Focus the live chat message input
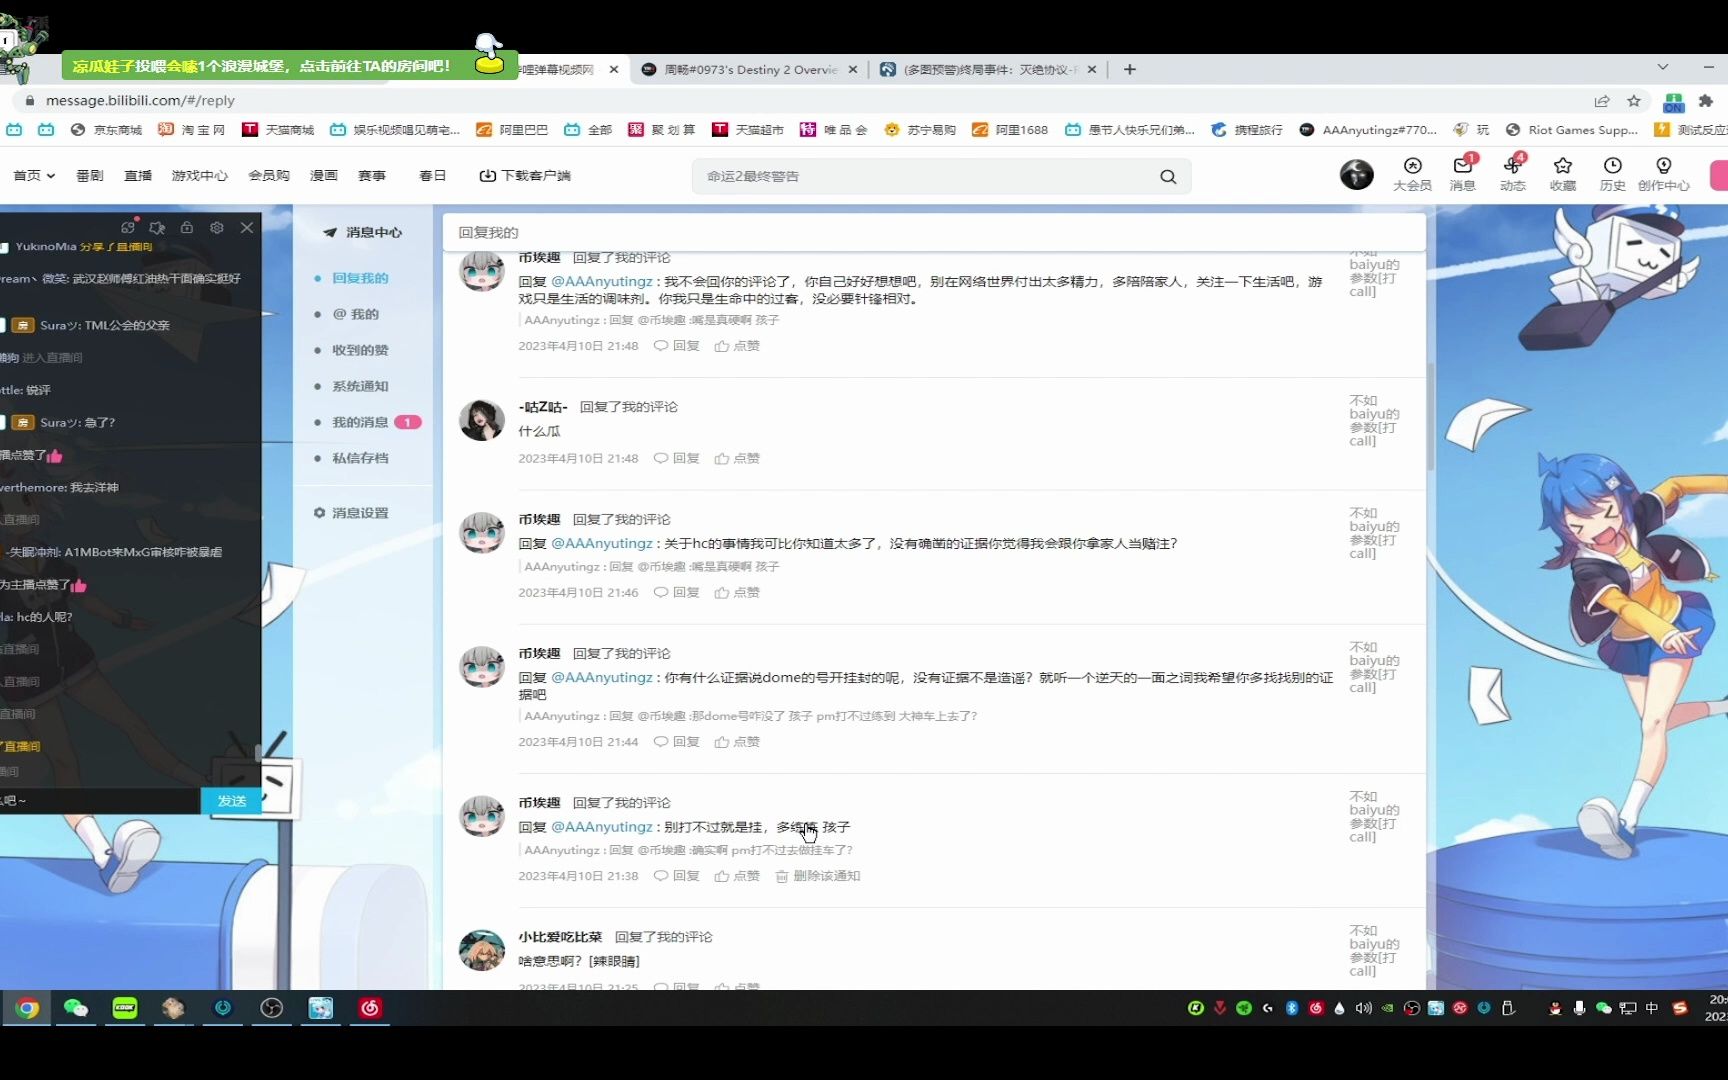 [x=100, y=801]
